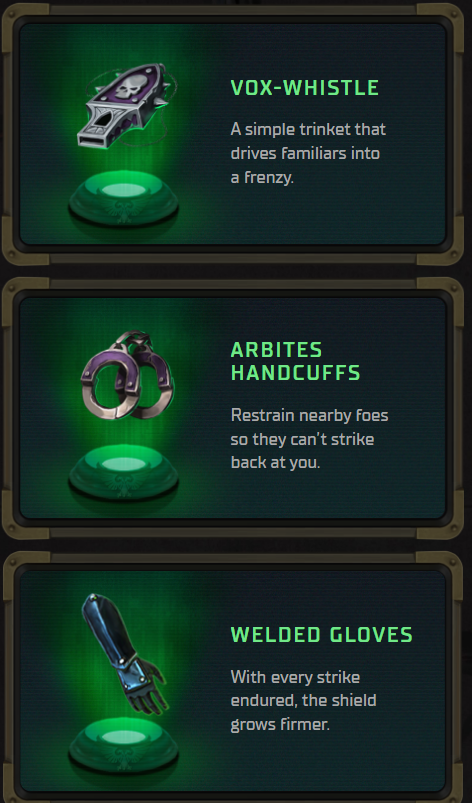Screen dimensions: 472x803
Task: Select the green pedestal under the handcuffs
Action: (123, 472)
